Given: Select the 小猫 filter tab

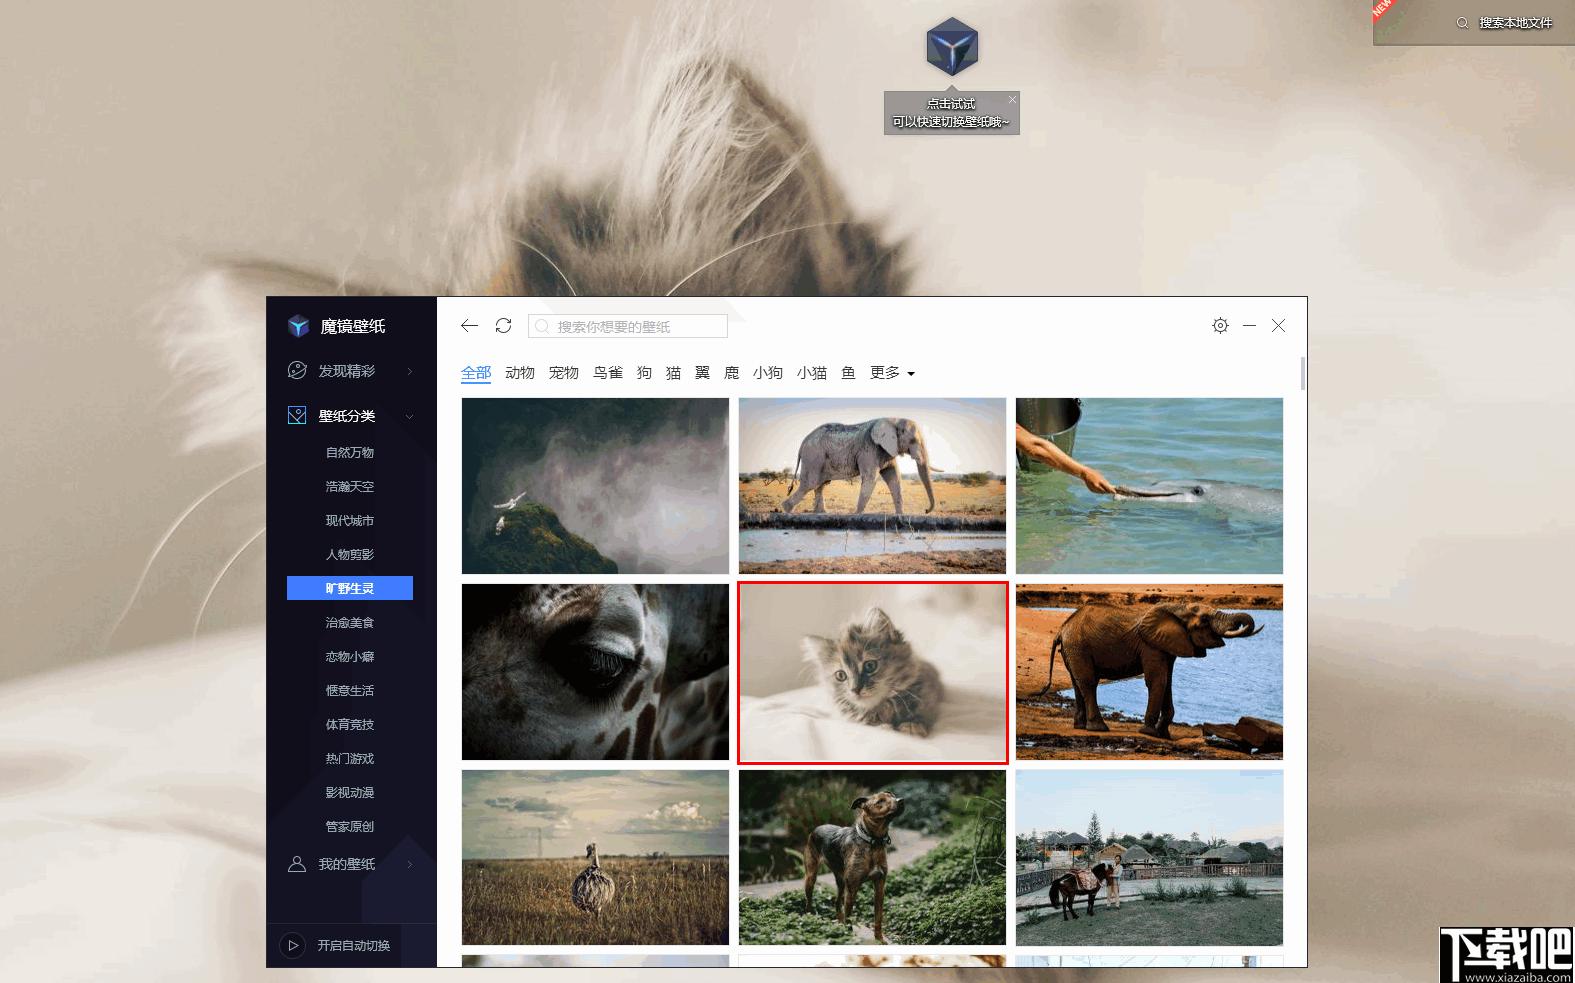Looking at the screenshot, I should [x=812, y=373].
